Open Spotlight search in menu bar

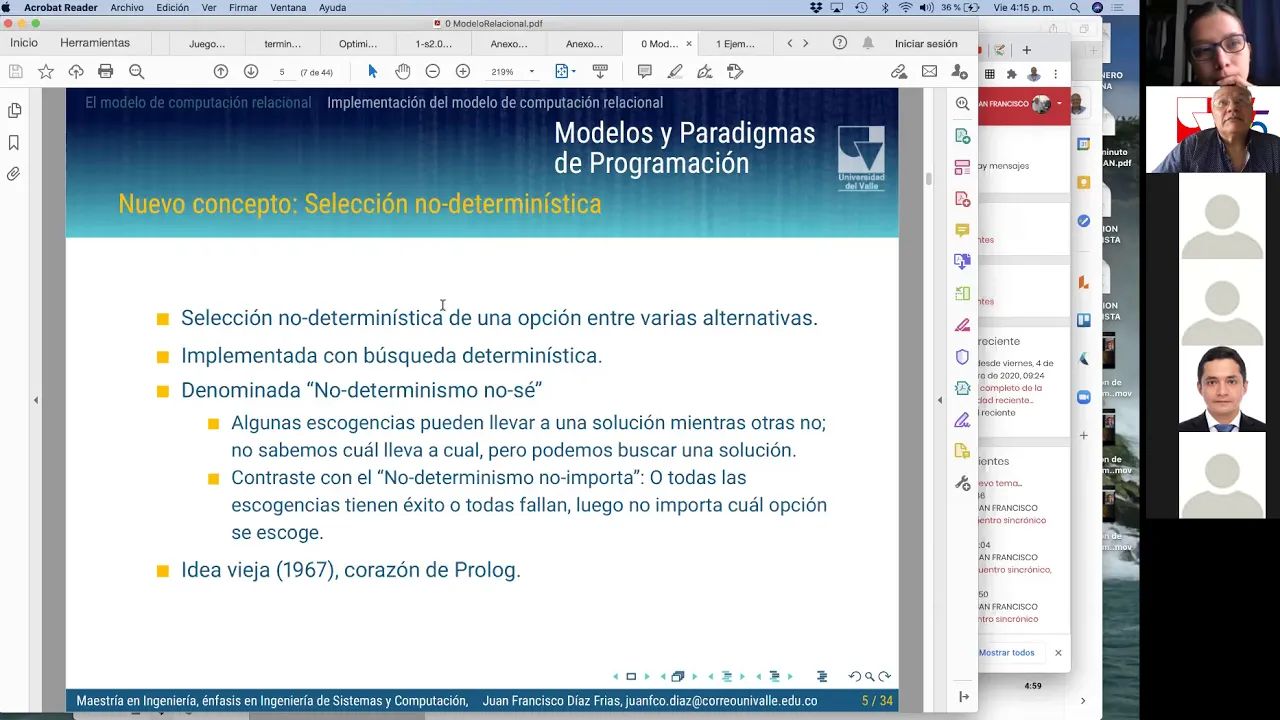coord(1075,8)
